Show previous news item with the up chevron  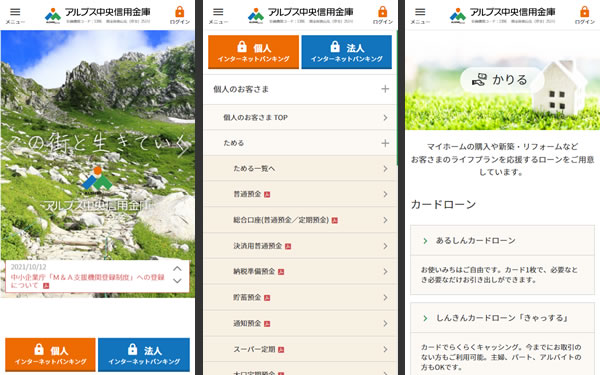(177, 269)
